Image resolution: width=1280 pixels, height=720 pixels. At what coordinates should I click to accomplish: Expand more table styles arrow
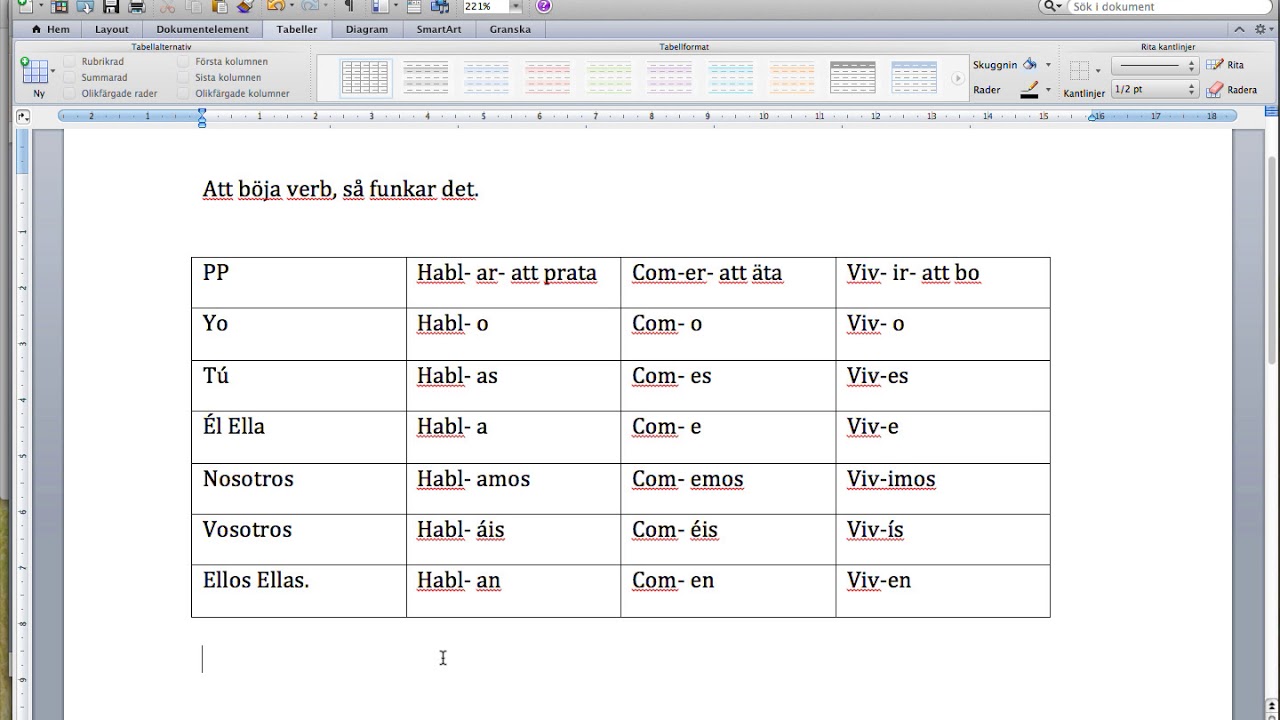click(x=957, y=78)
